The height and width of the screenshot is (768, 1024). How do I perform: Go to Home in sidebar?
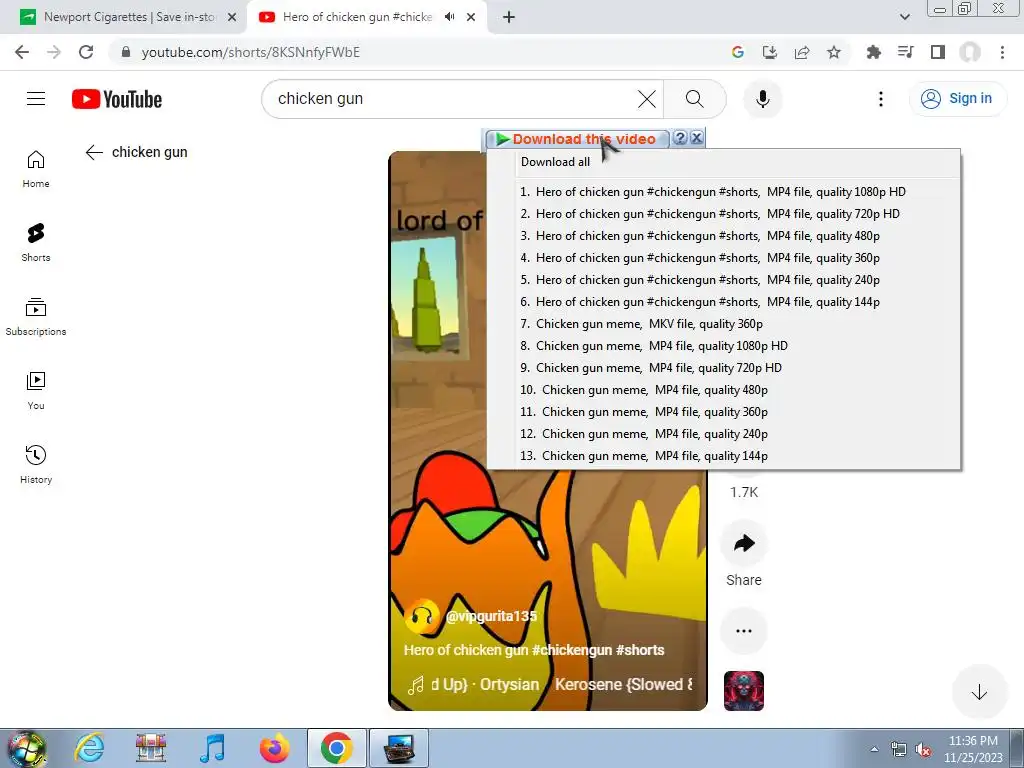36,169
